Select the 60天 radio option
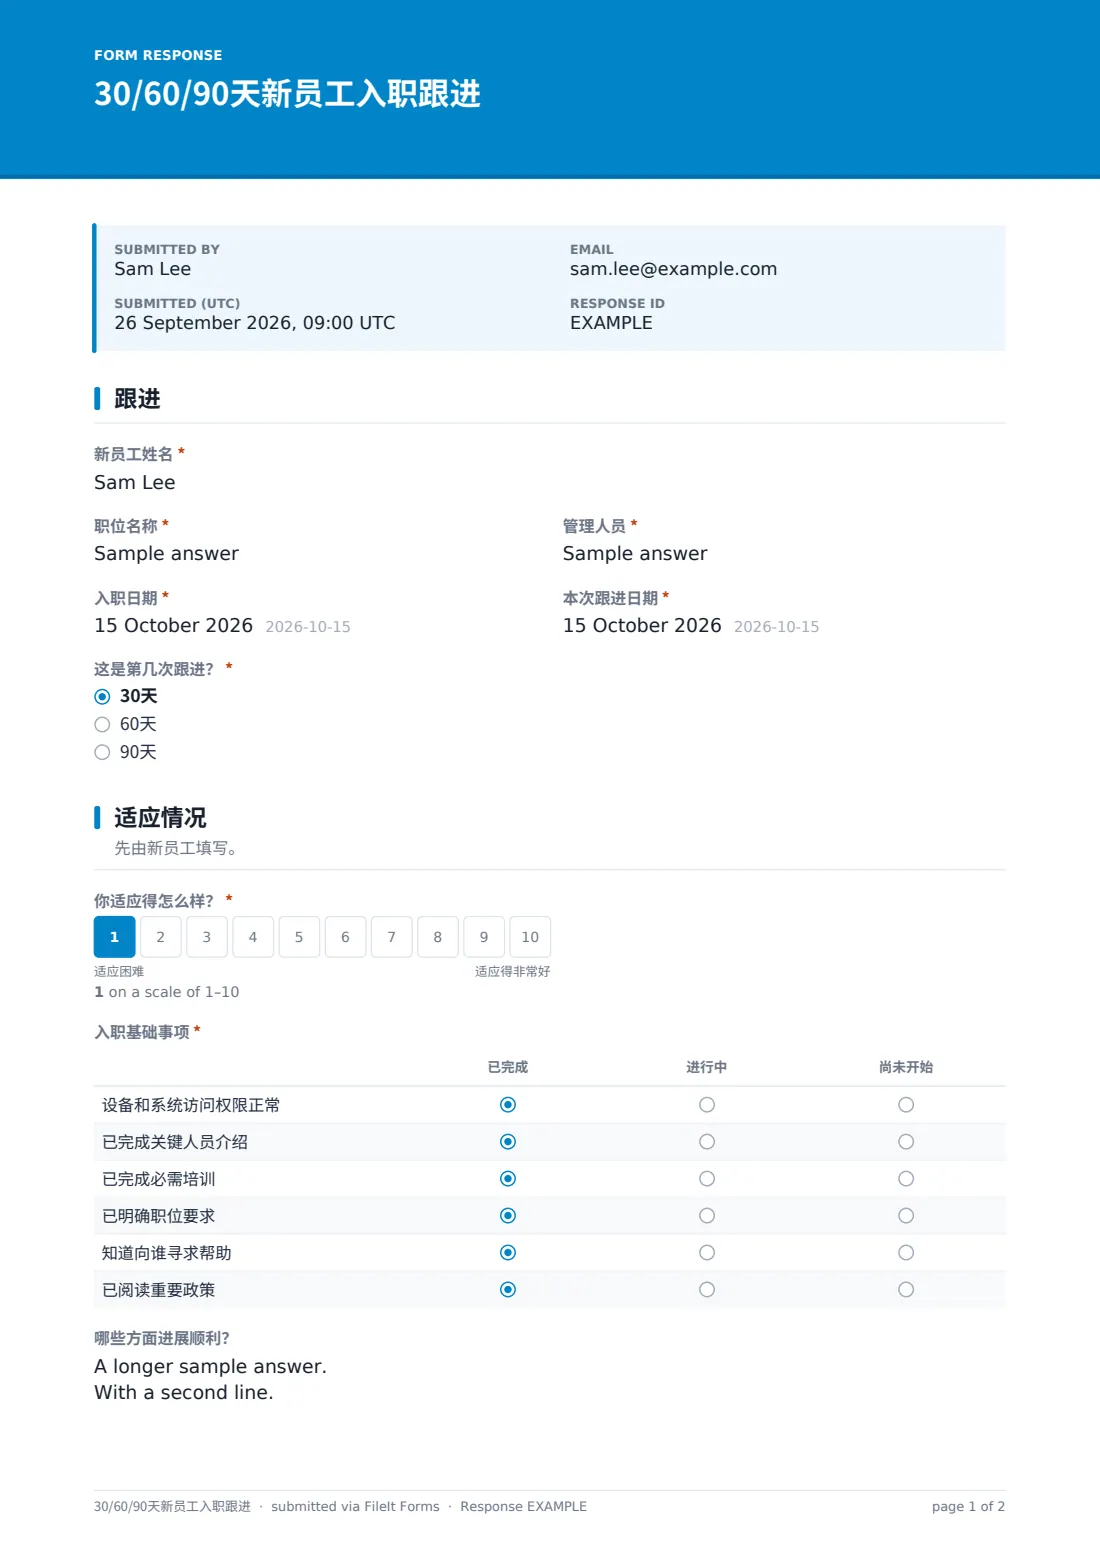Viewport: 1100px width, 1556px height. click(x=102, y=725)
